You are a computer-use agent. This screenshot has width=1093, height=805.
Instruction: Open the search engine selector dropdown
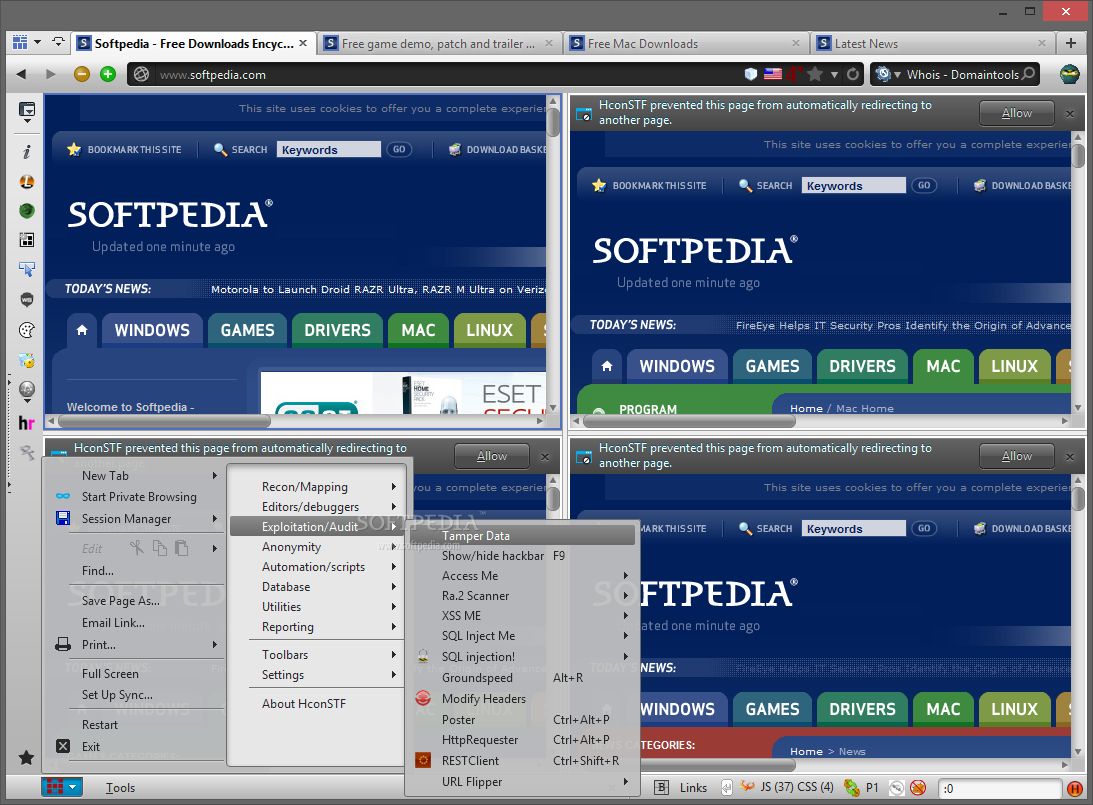pos(888,74)
